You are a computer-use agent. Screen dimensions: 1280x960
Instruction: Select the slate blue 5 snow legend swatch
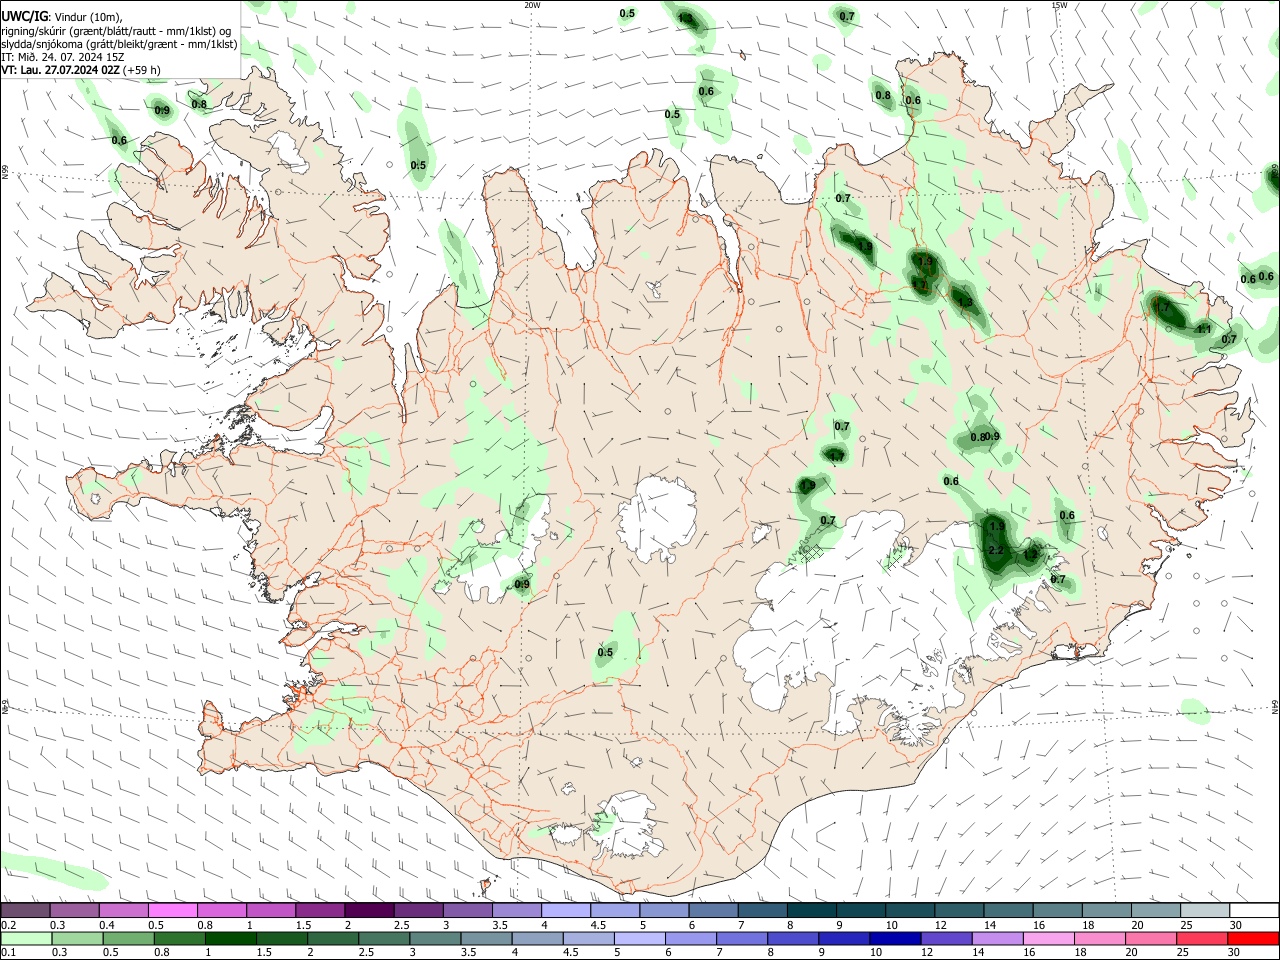click(x=664, y=910)
